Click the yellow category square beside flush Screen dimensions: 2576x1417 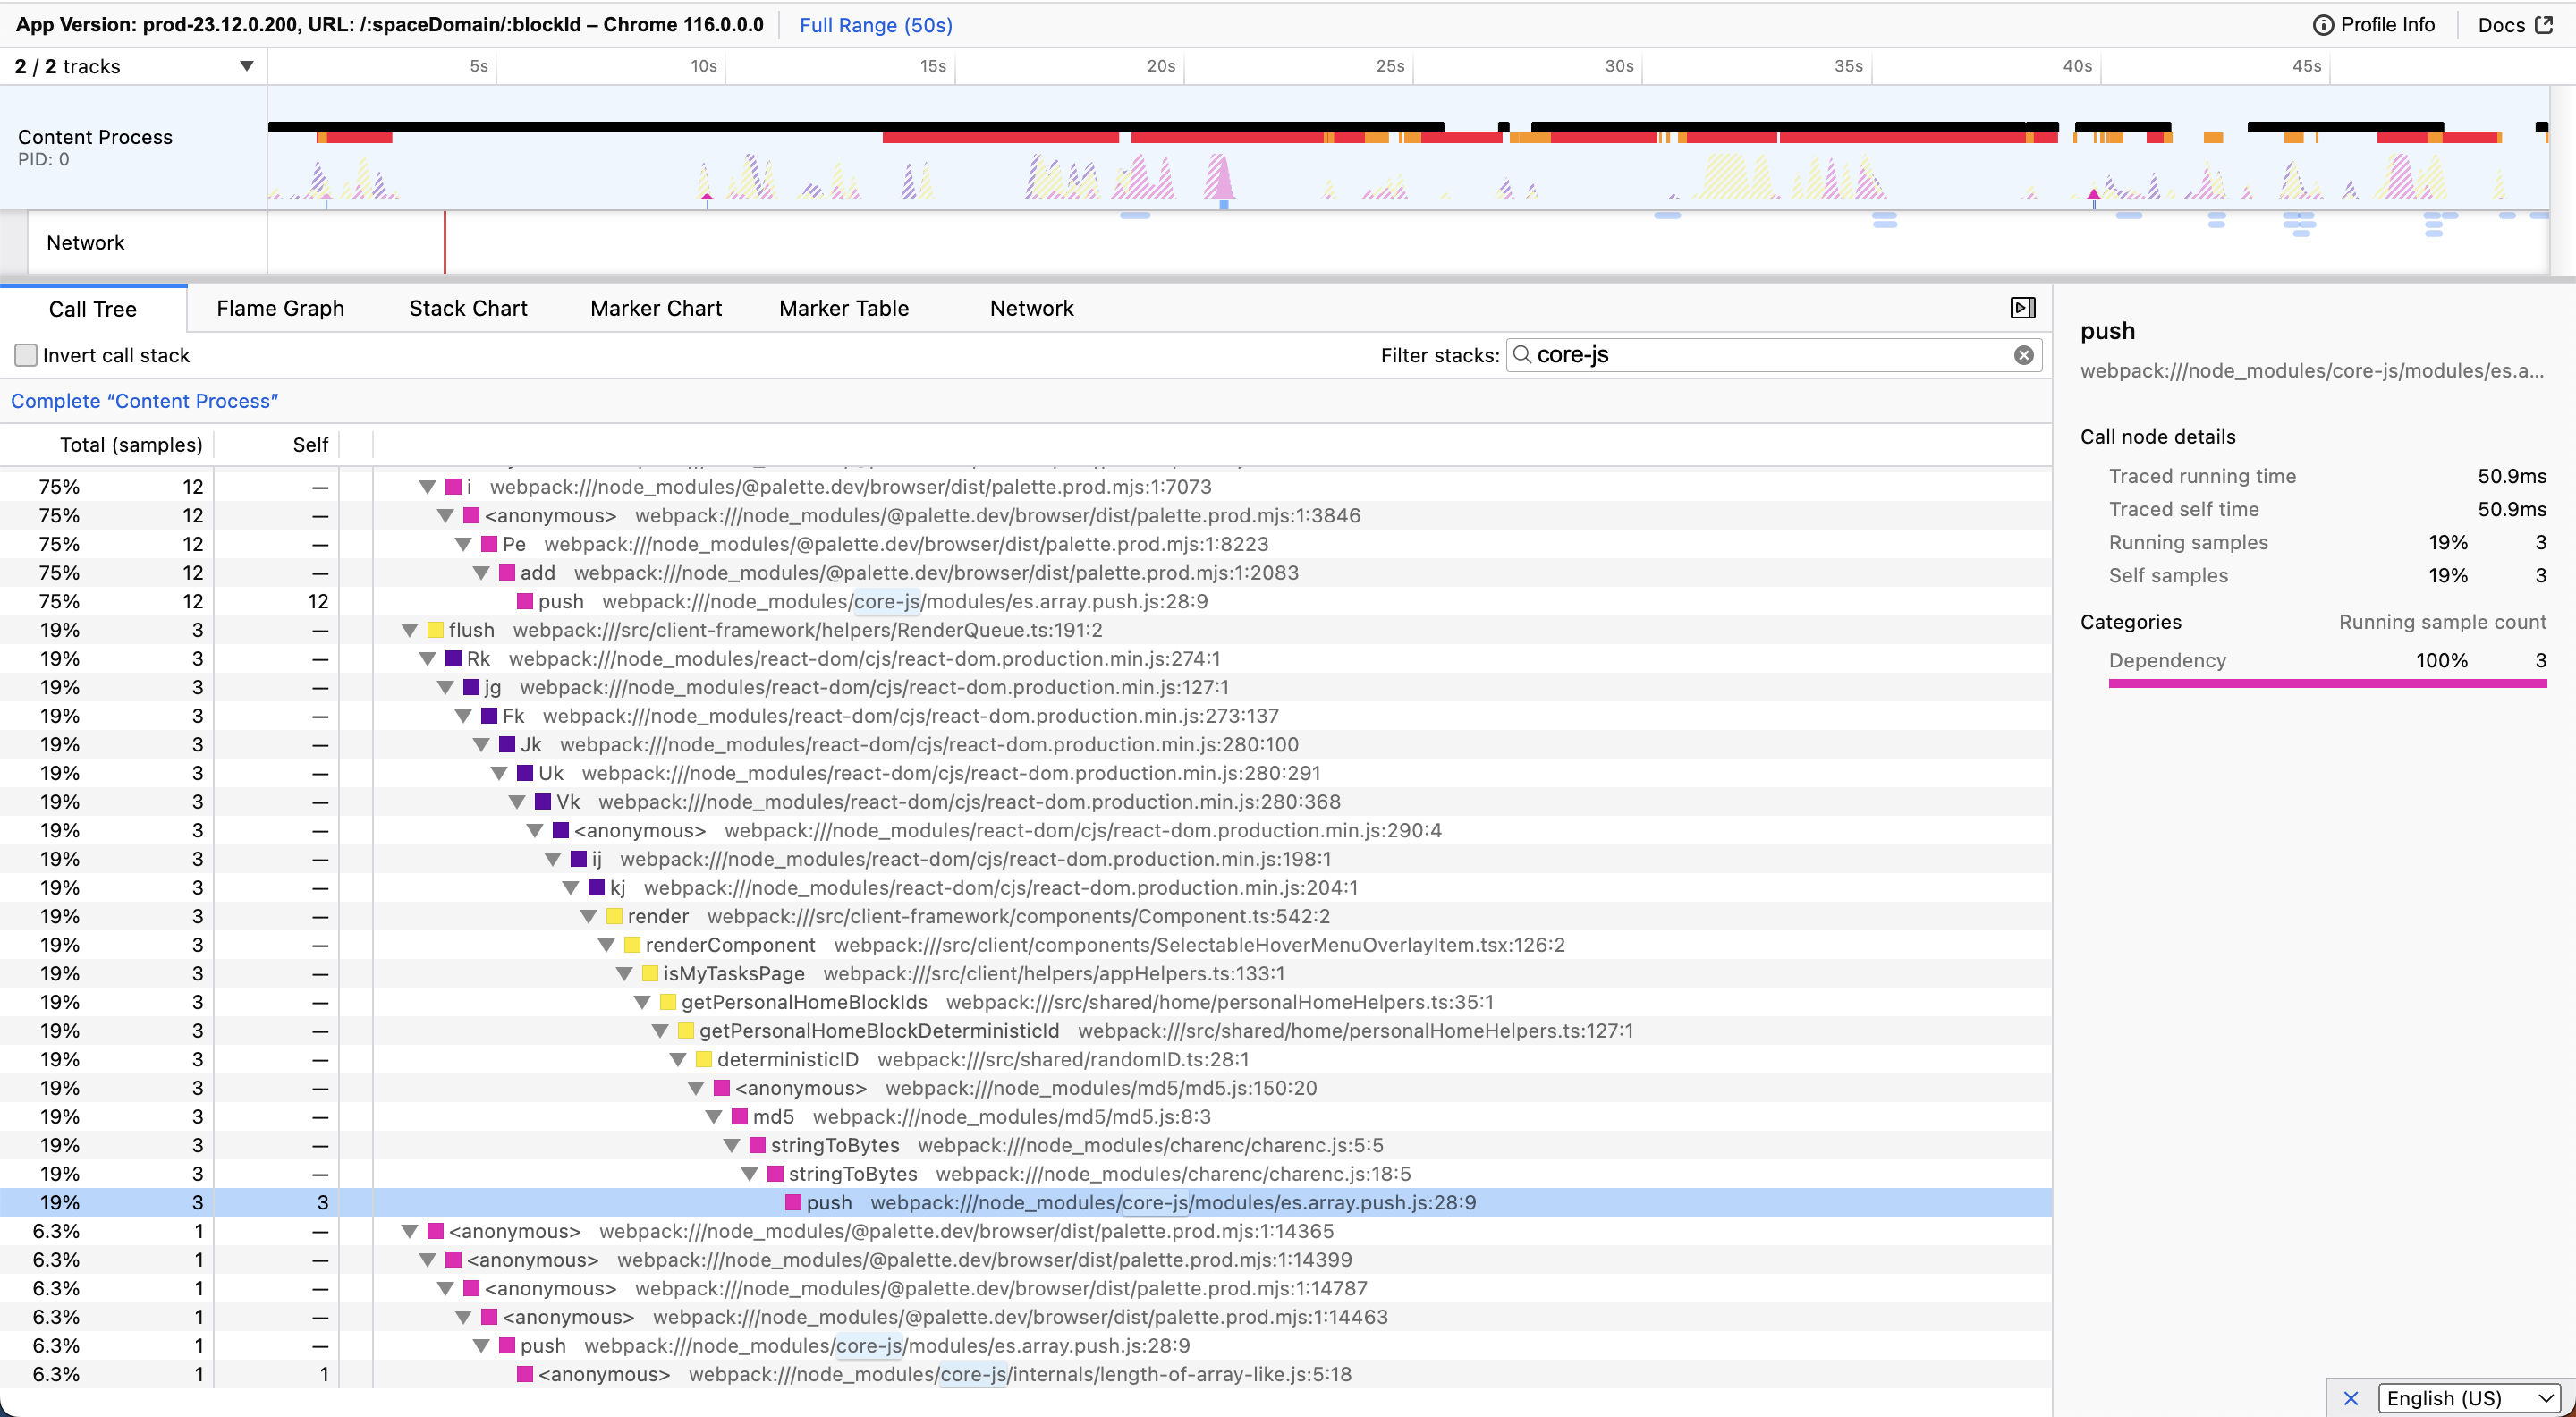click(x=435, y=630)
